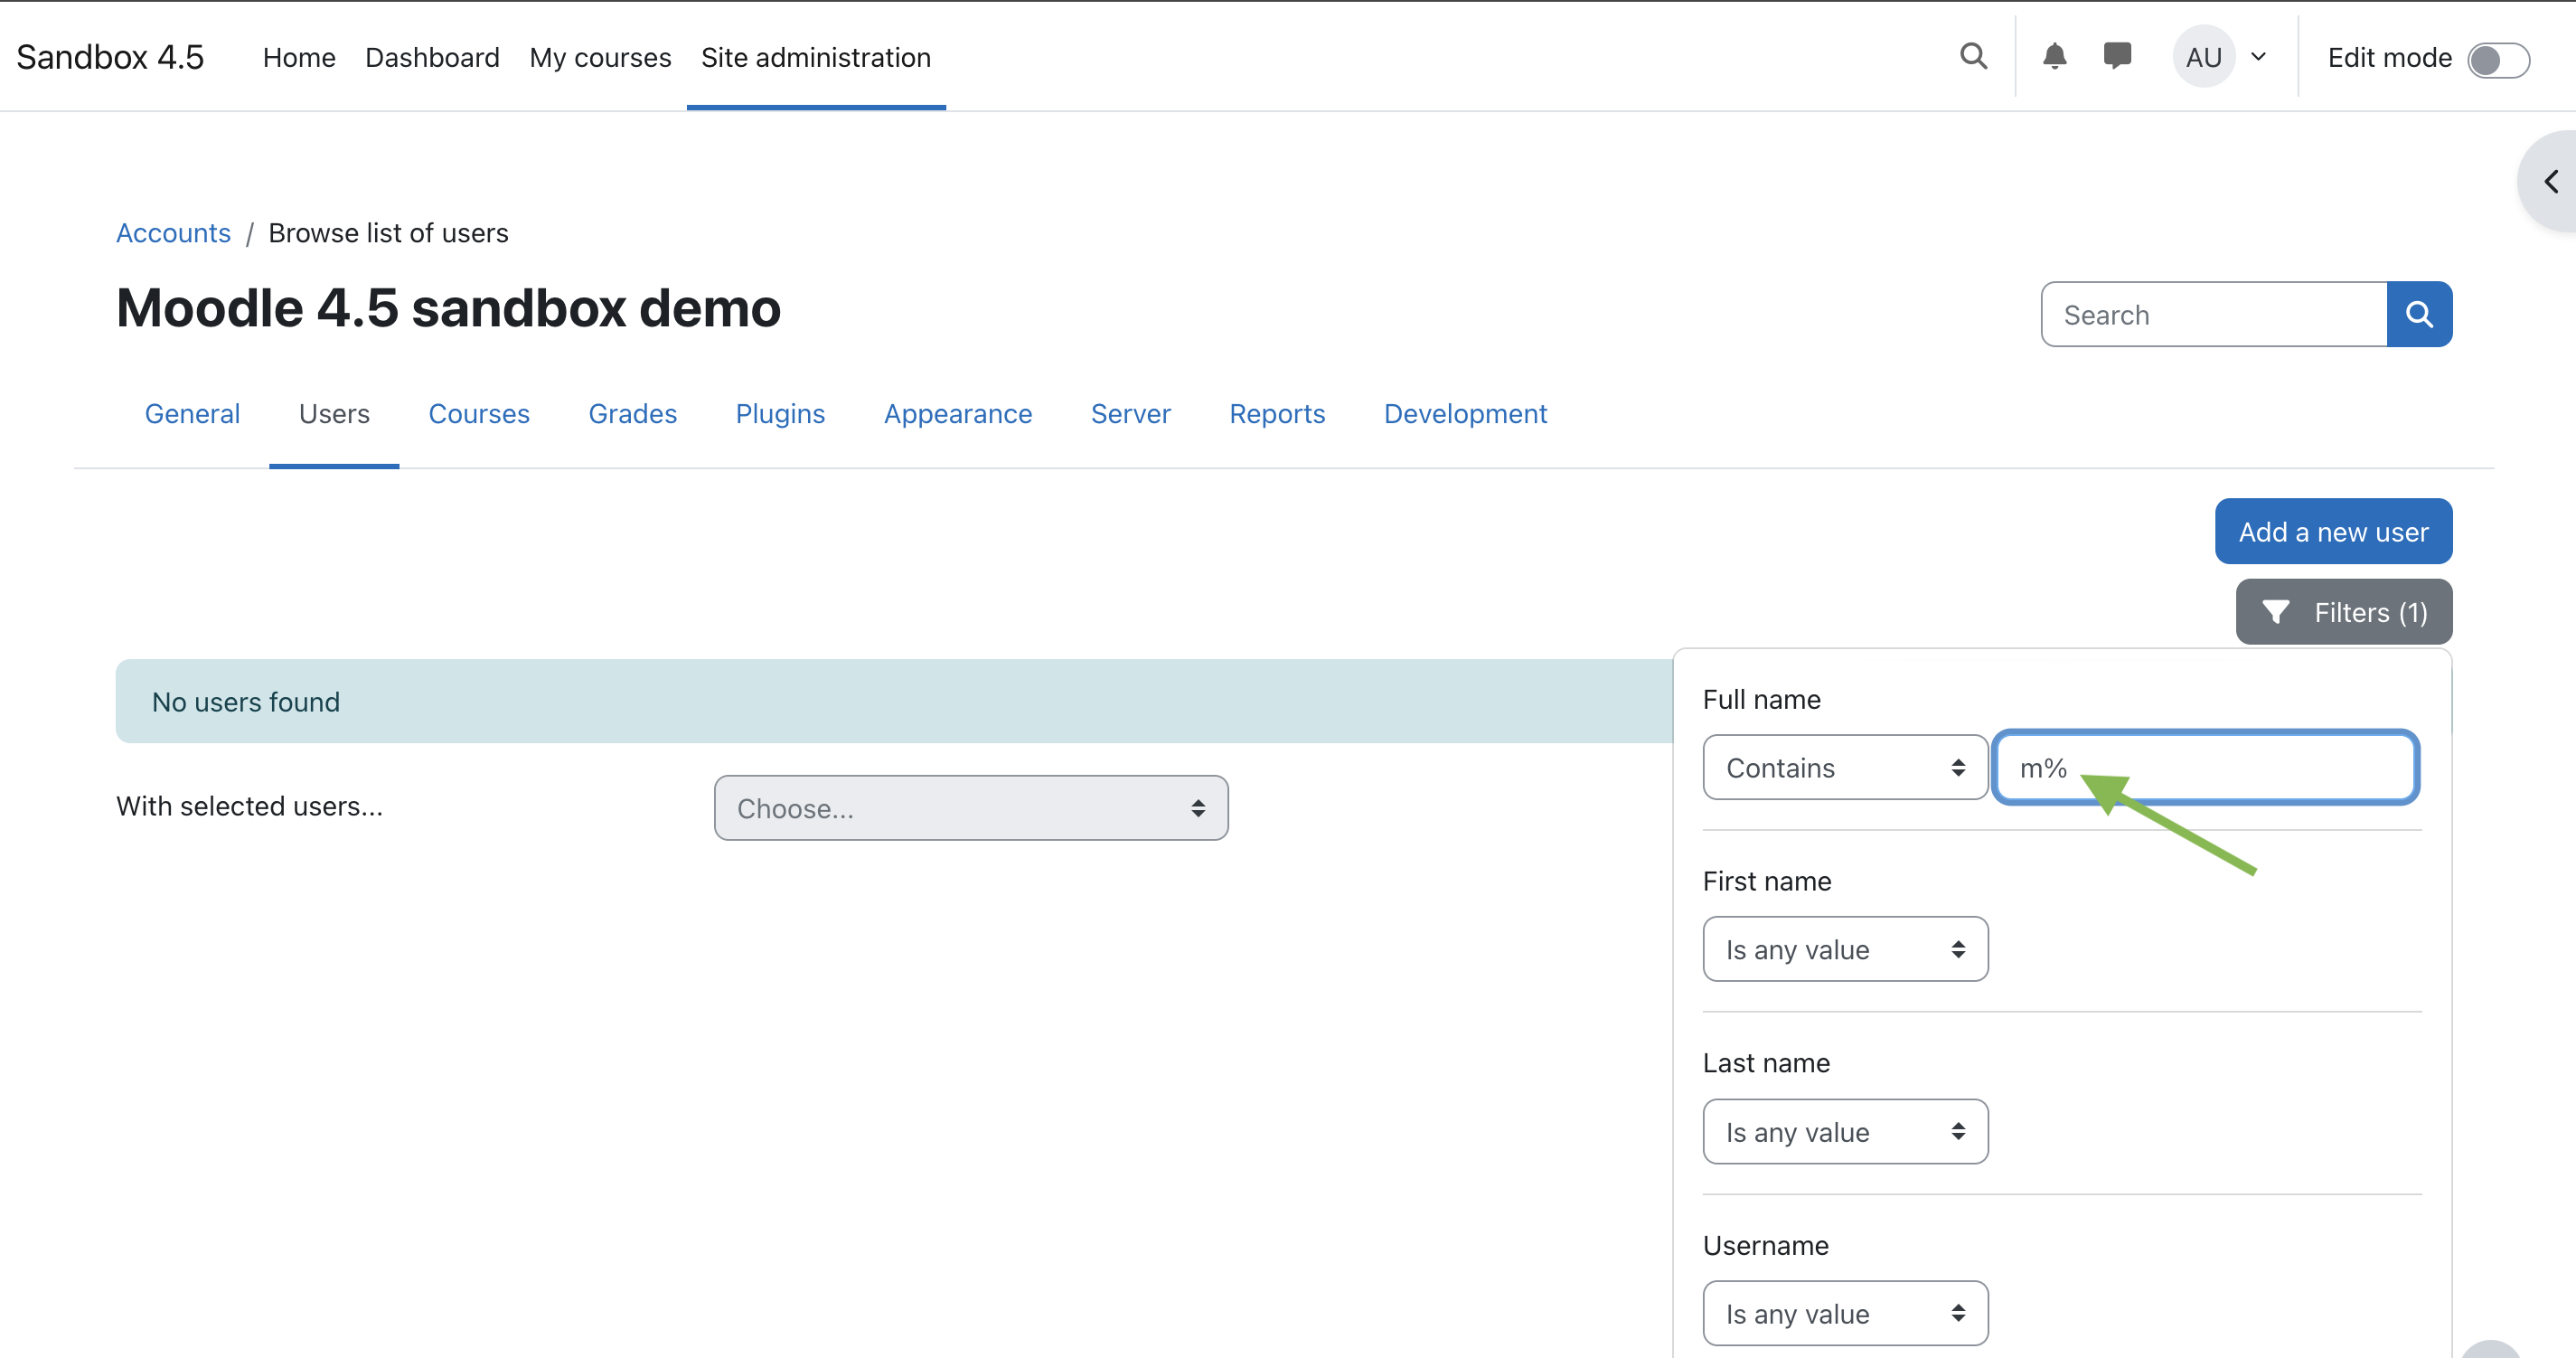Switch to the Plugins tab
2576x1358 pixels.
780,413
